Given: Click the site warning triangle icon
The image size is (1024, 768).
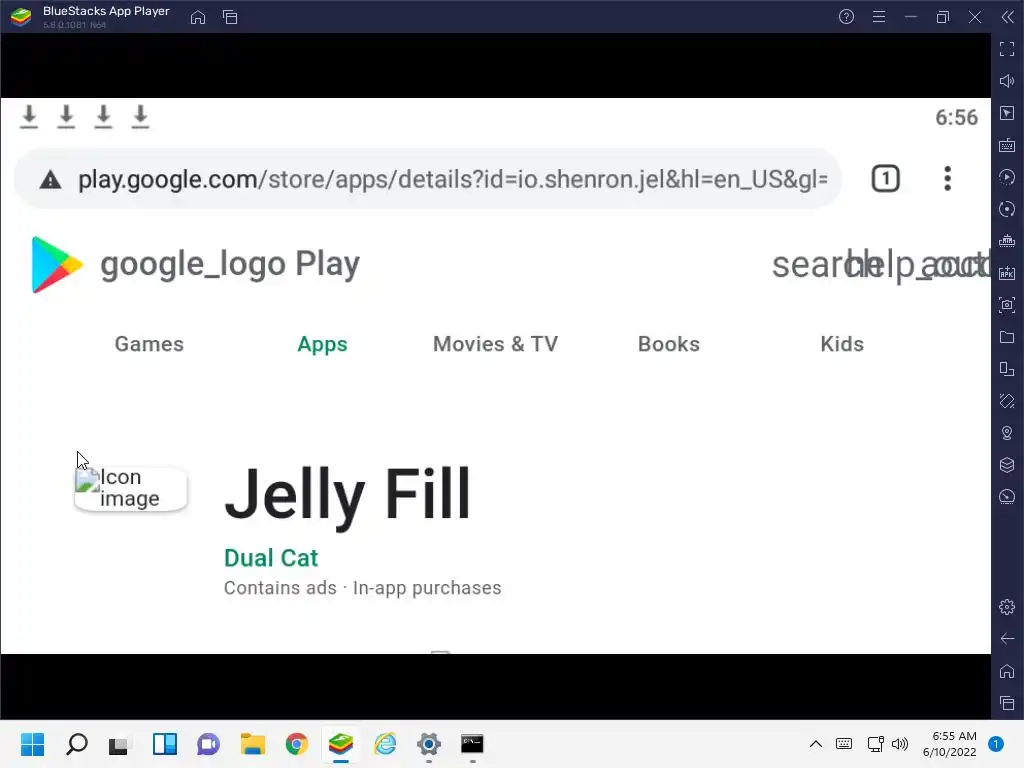Looking at the screenshot, I should 50,180.
